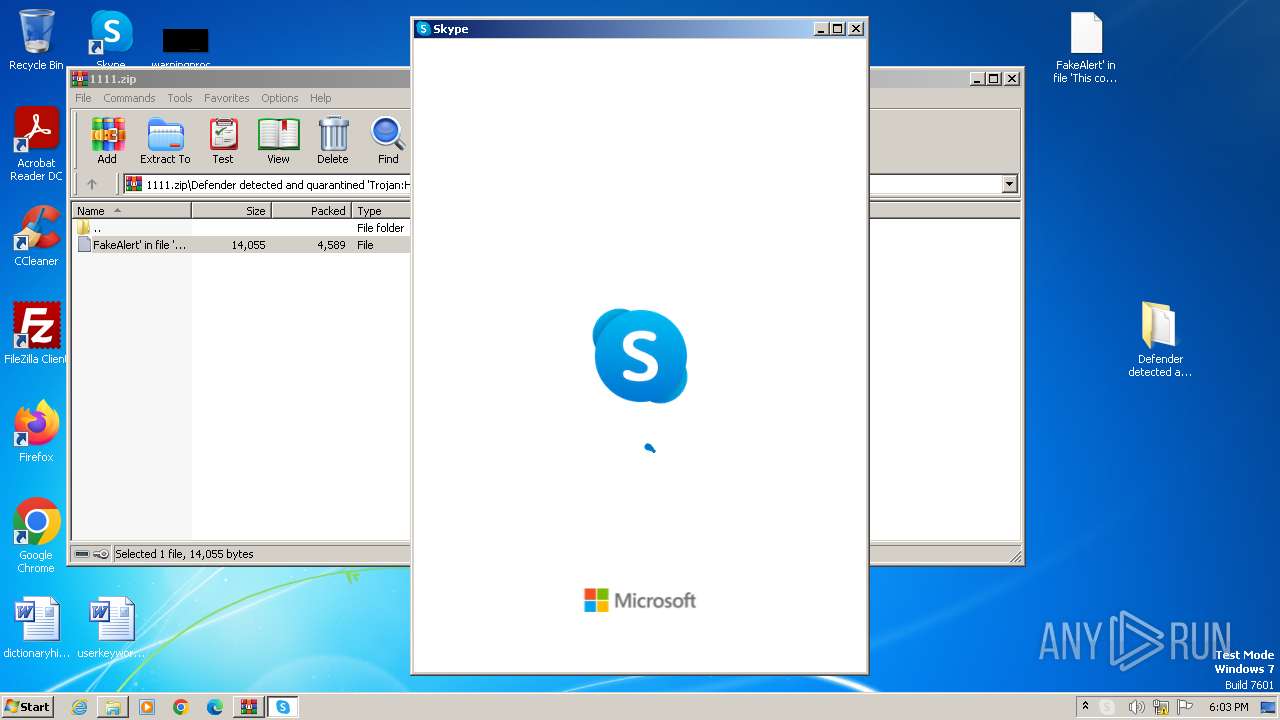This screenshot has width=1280, height=720.
Task: Click 'Selected 1 file, 14,055 bytes' status text
Action: (x=184, y=554)
